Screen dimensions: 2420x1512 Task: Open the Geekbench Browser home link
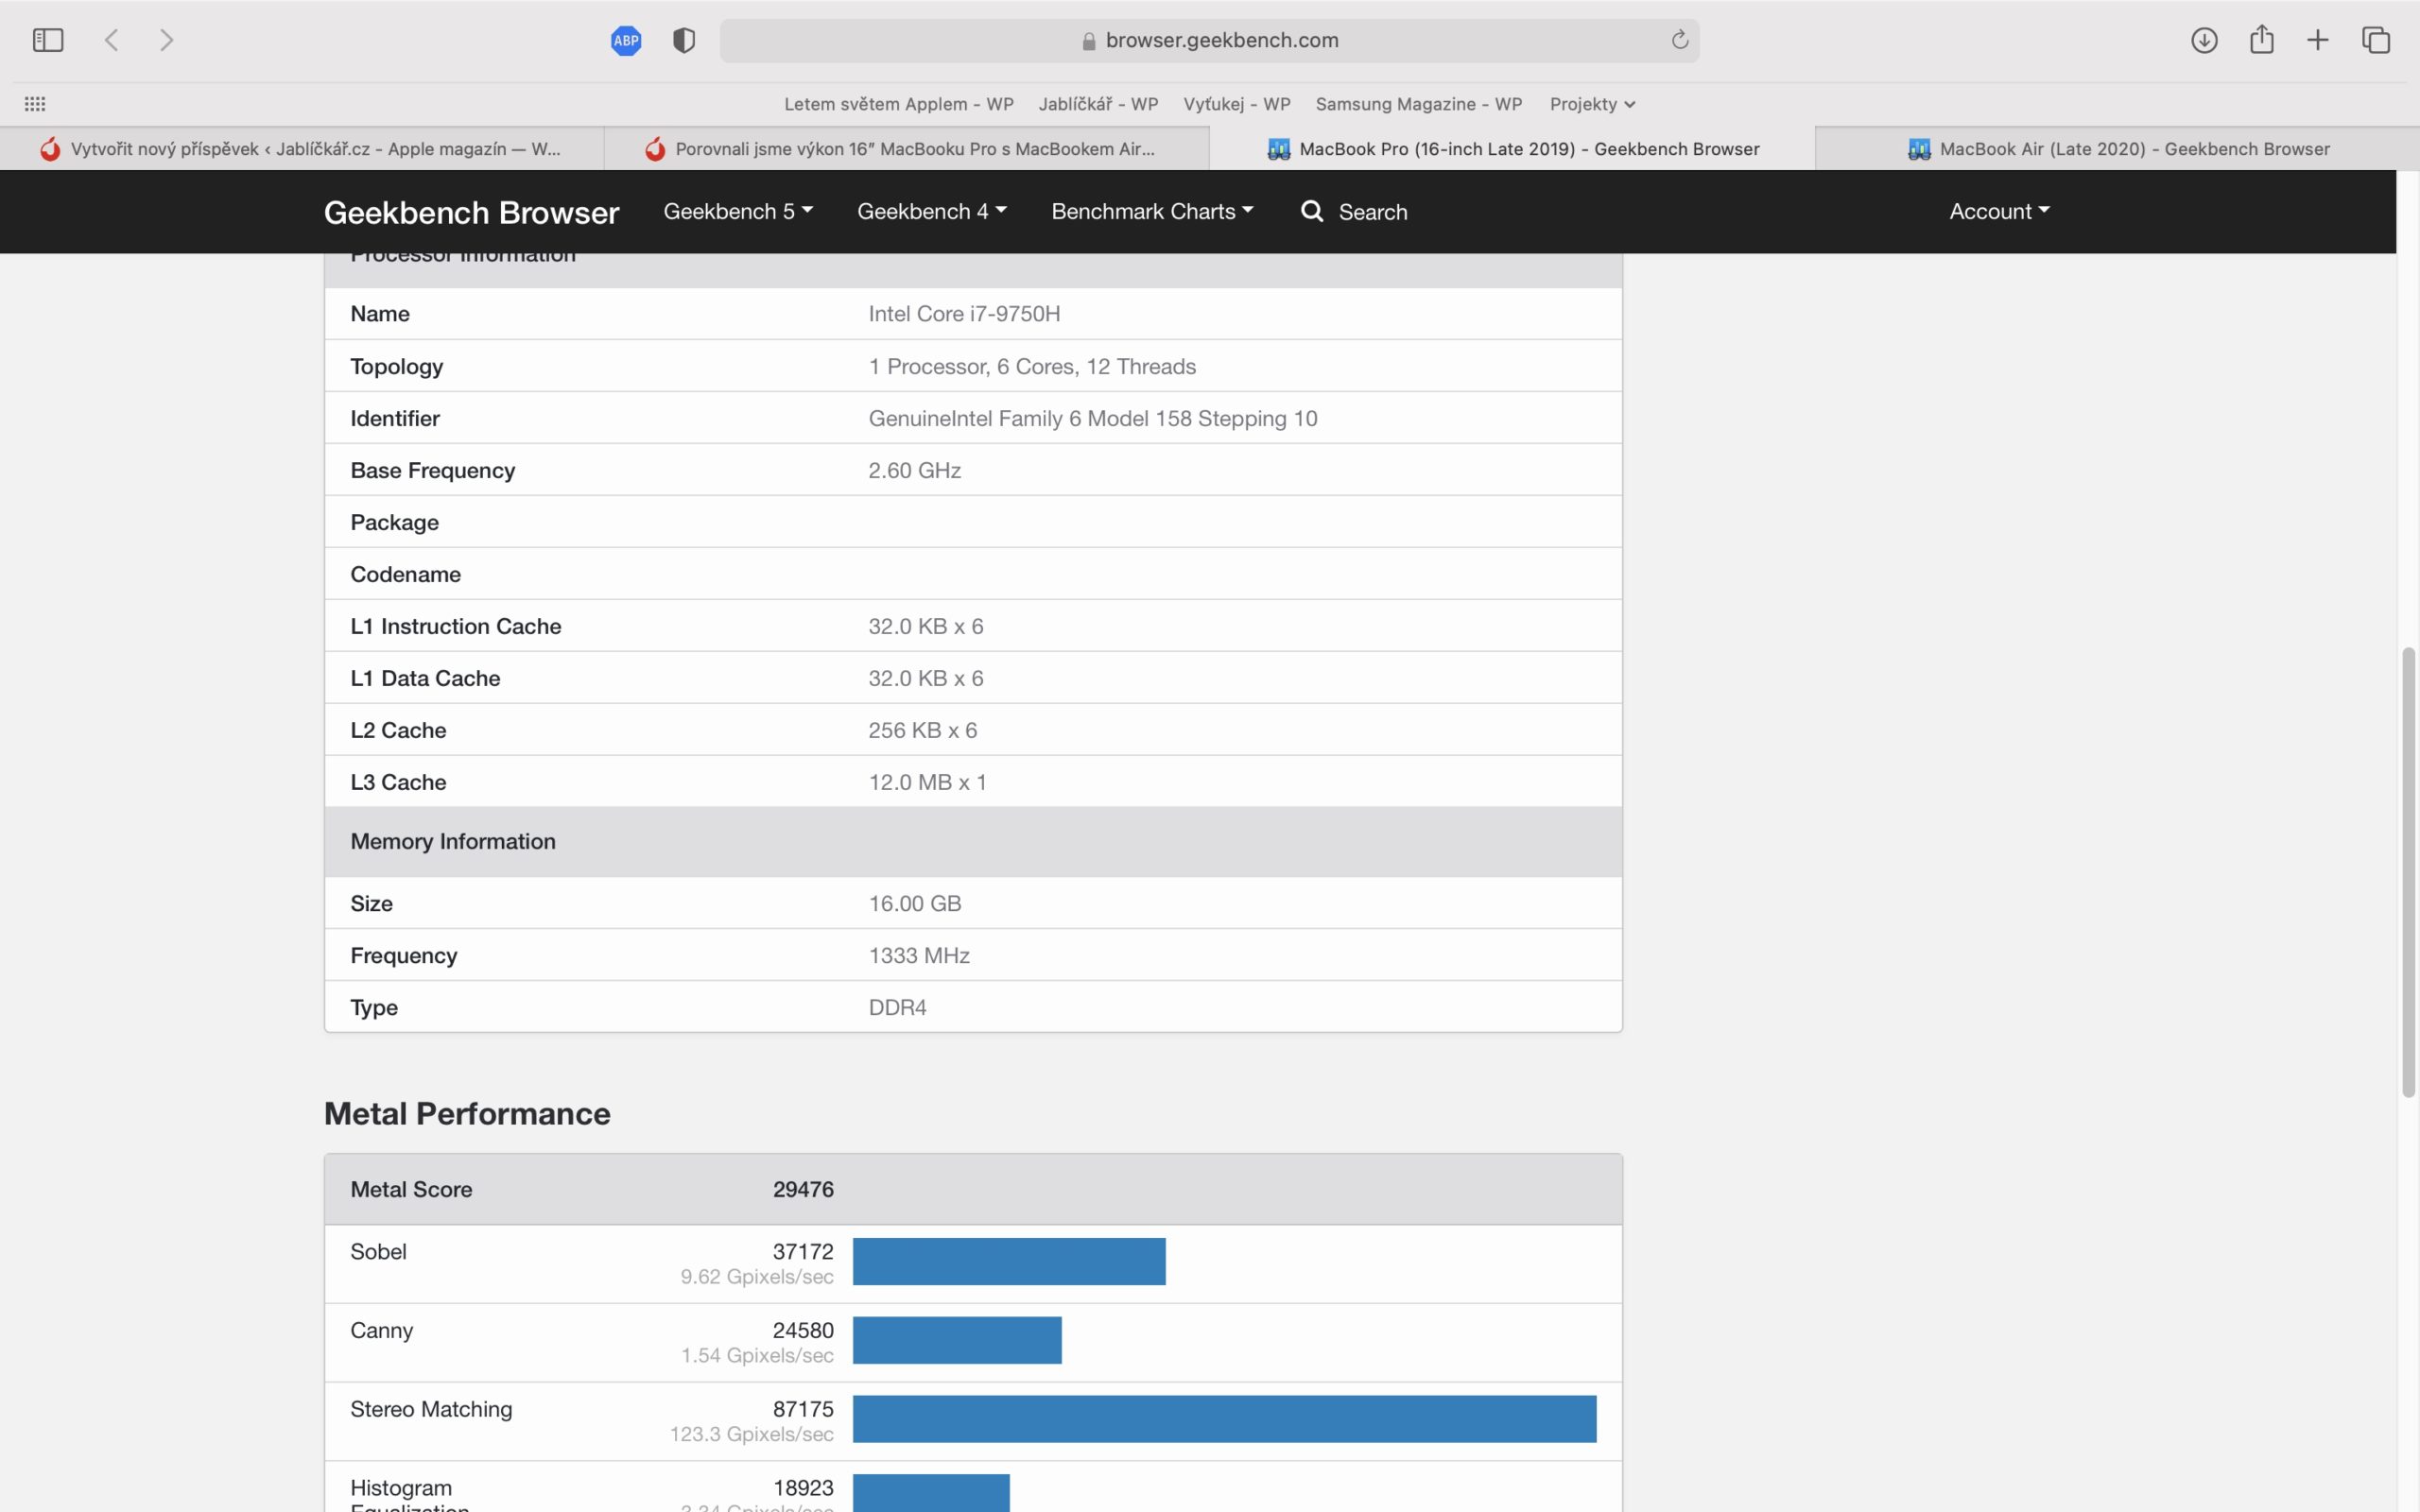(471, 212)
